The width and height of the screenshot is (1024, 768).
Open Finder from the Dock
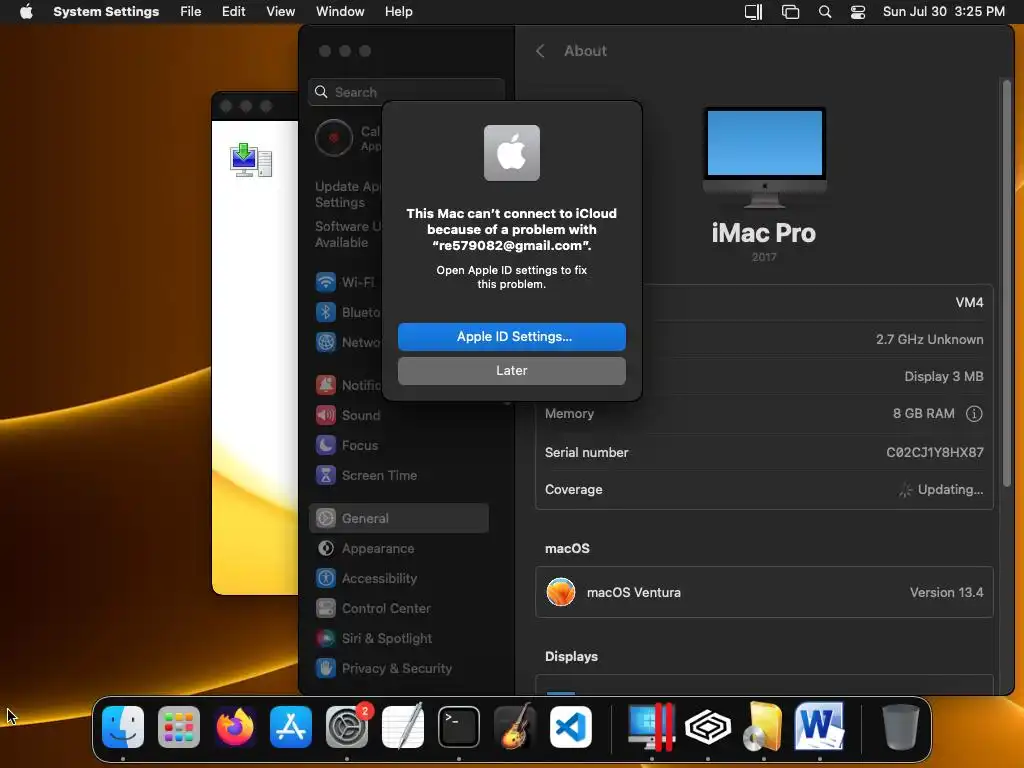pyautogui.click(x=123, y=727)
